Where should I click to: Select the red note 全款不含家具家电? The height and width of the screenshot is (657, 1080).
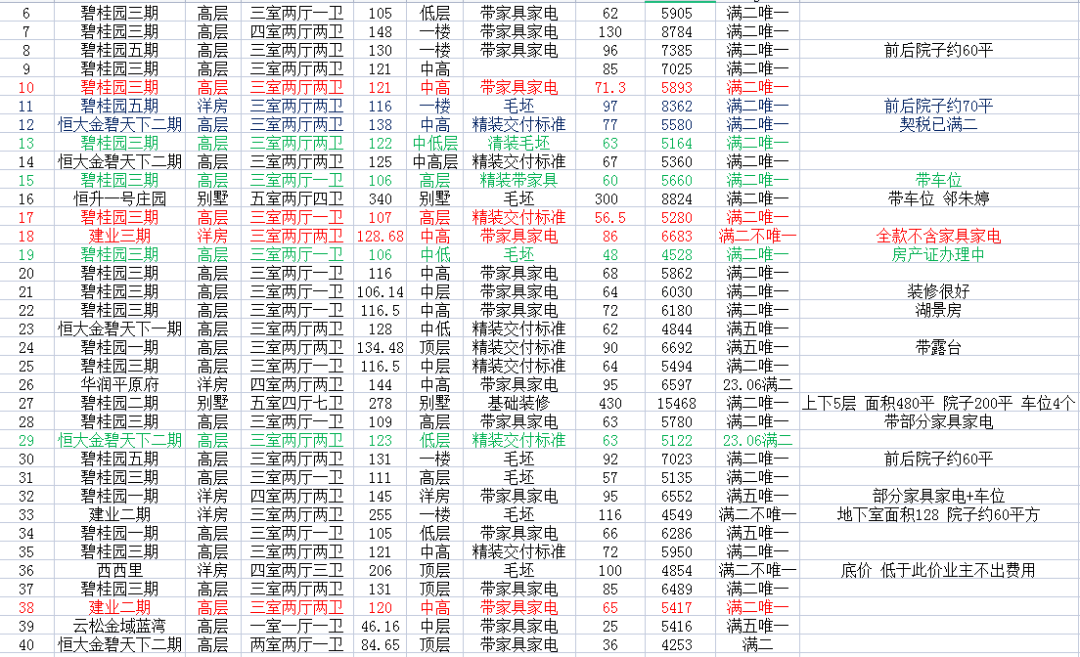[939, 236]
